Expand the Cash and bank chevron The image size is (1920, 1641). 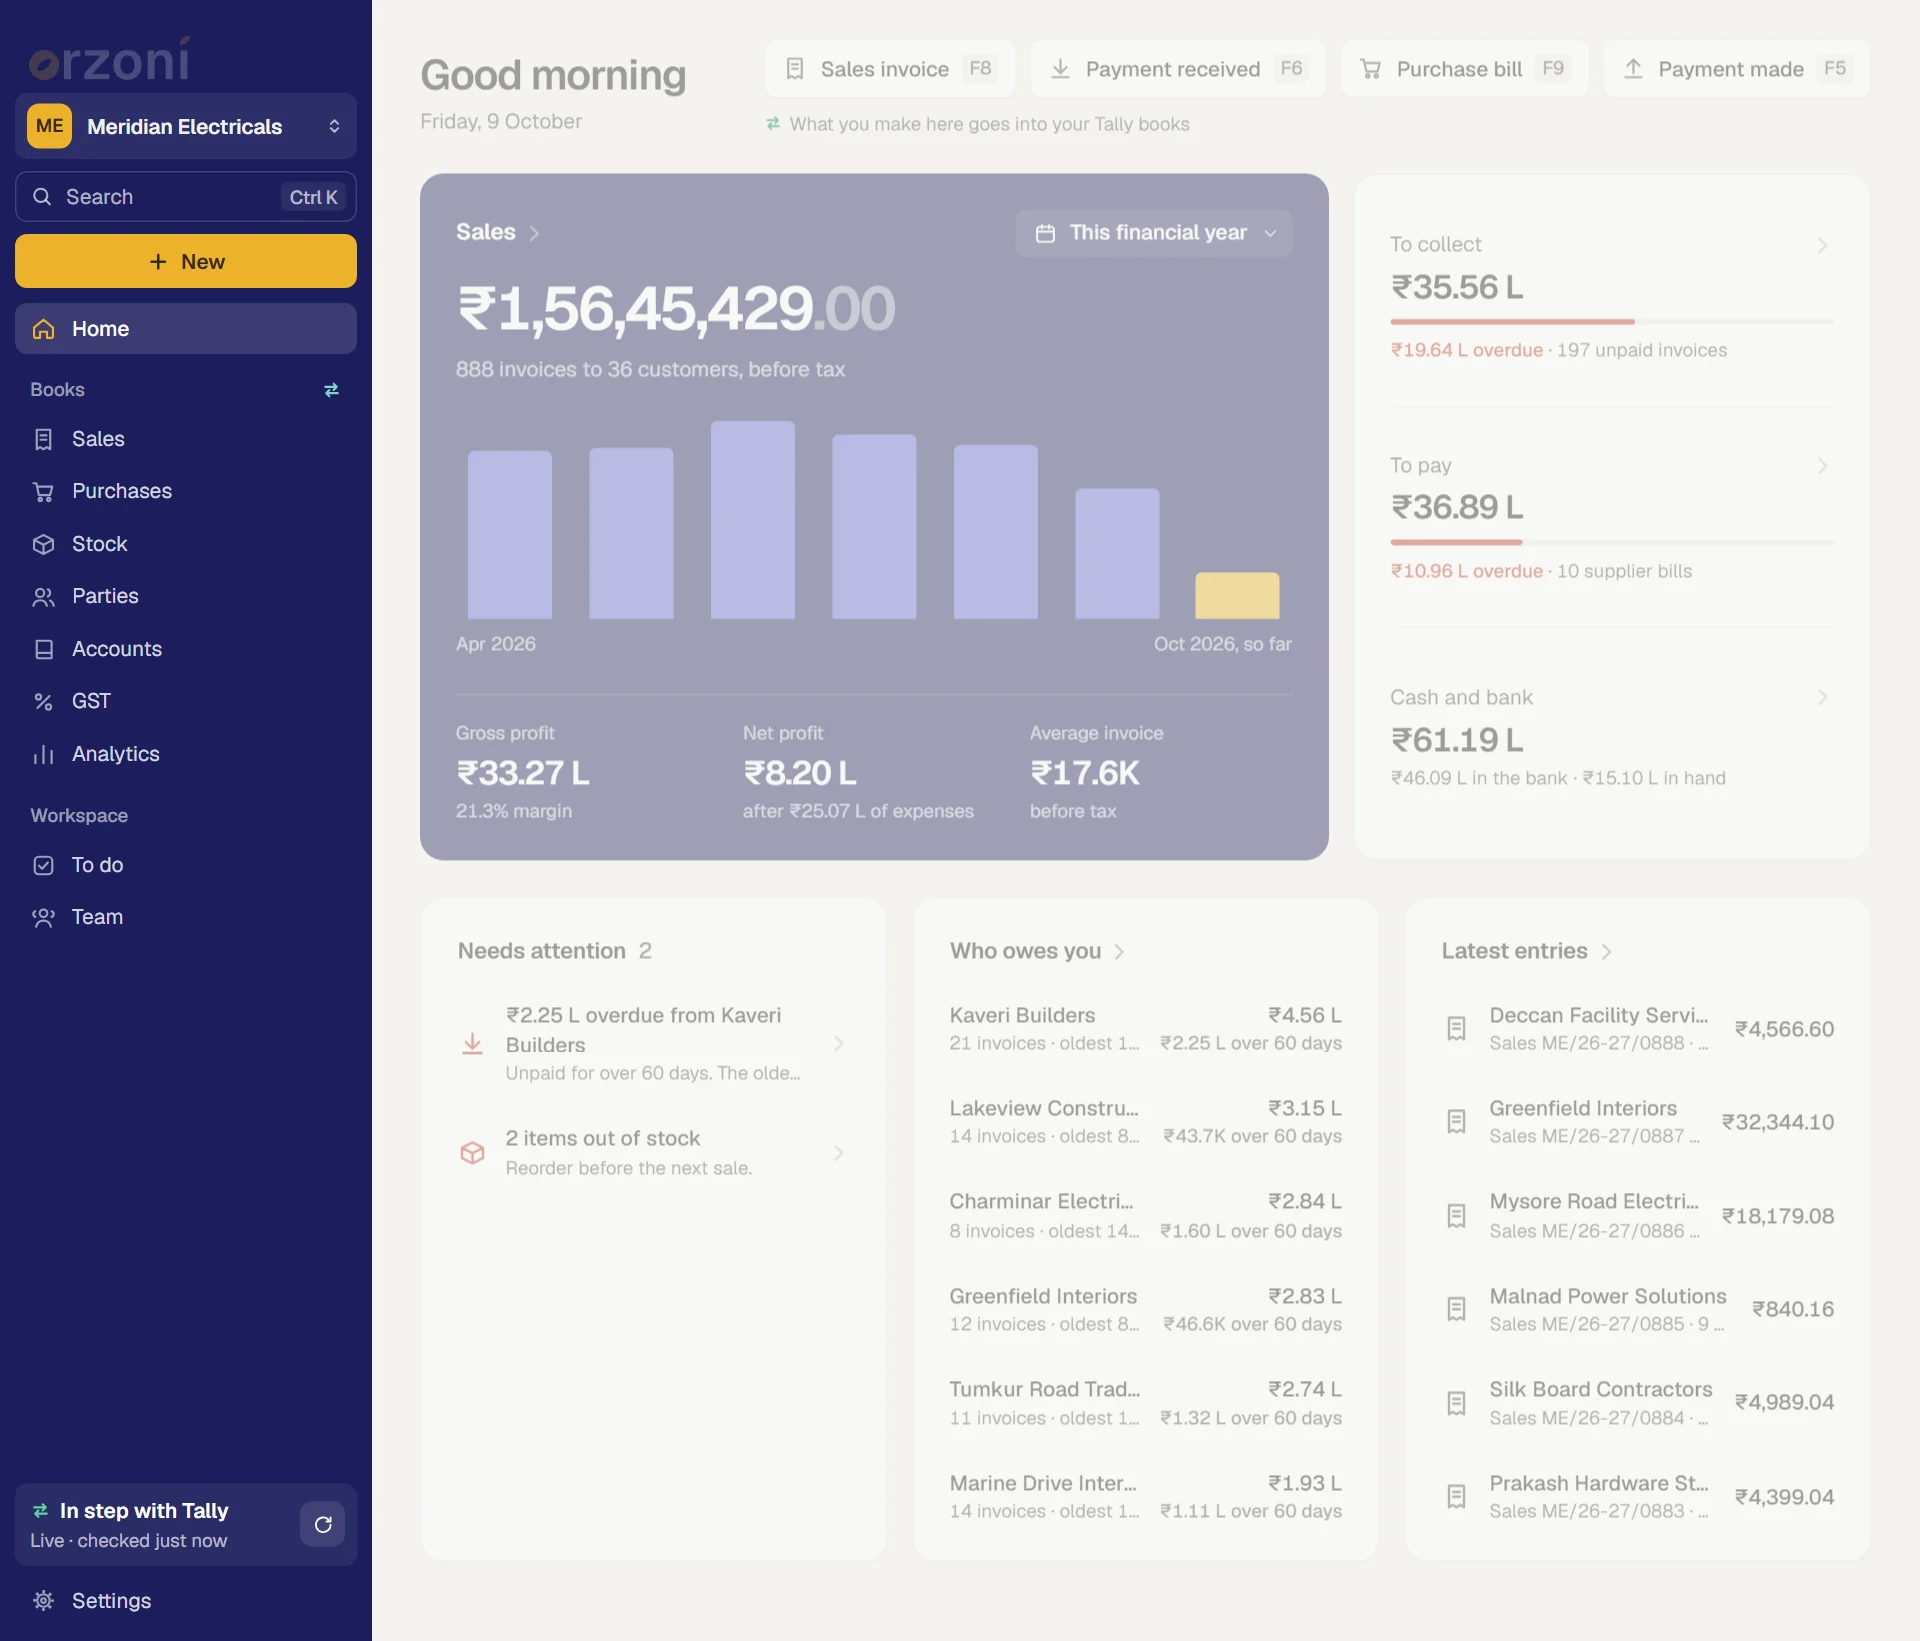click(x=1822, y=697)
